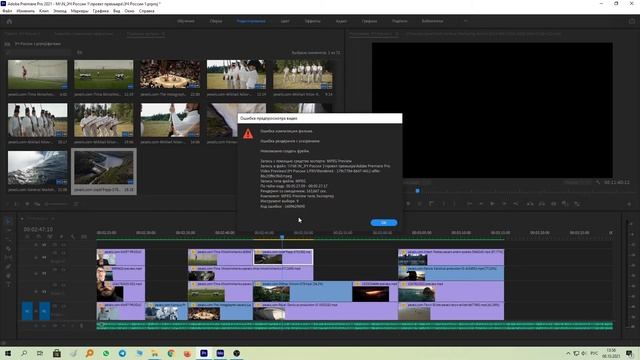This screenshot has height=360, width=640.
Task: Click OK in the preview error dialog
Action: 384,222
